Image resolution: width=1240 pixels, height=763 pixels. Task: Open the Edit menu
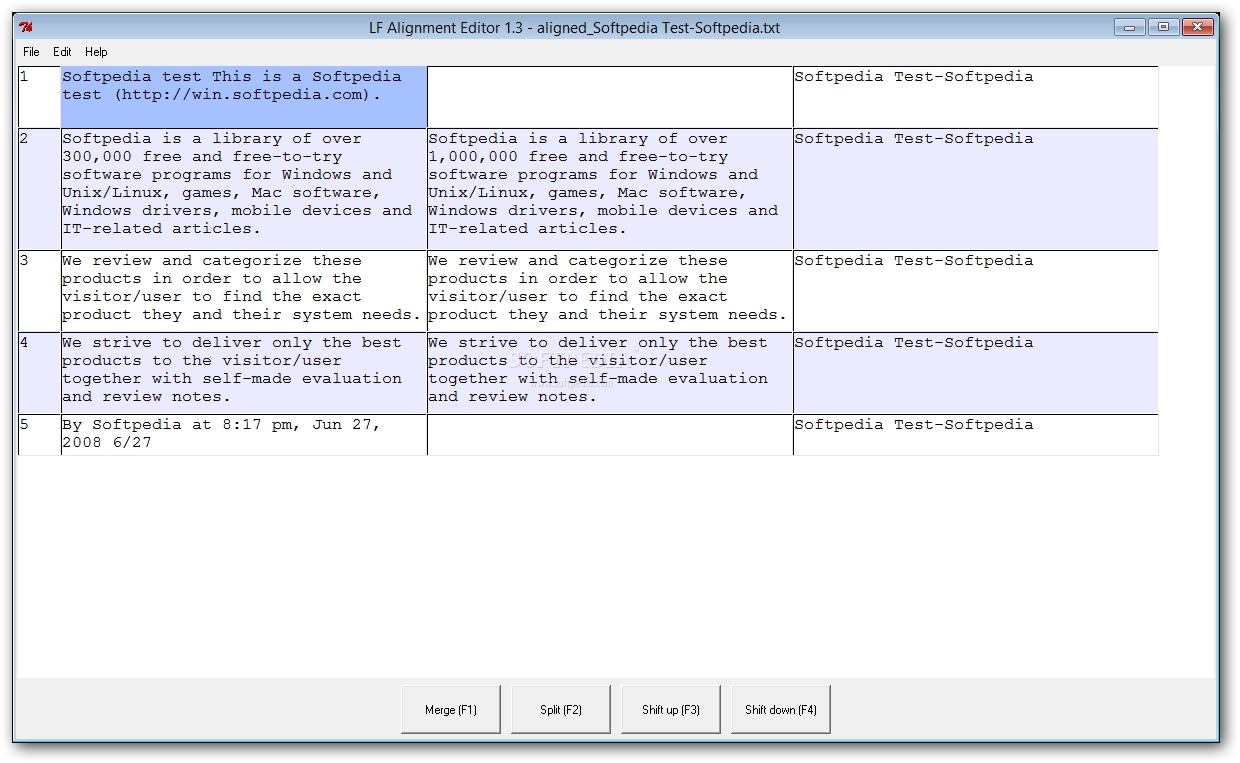pyautogui.click(x=62, y=52)
